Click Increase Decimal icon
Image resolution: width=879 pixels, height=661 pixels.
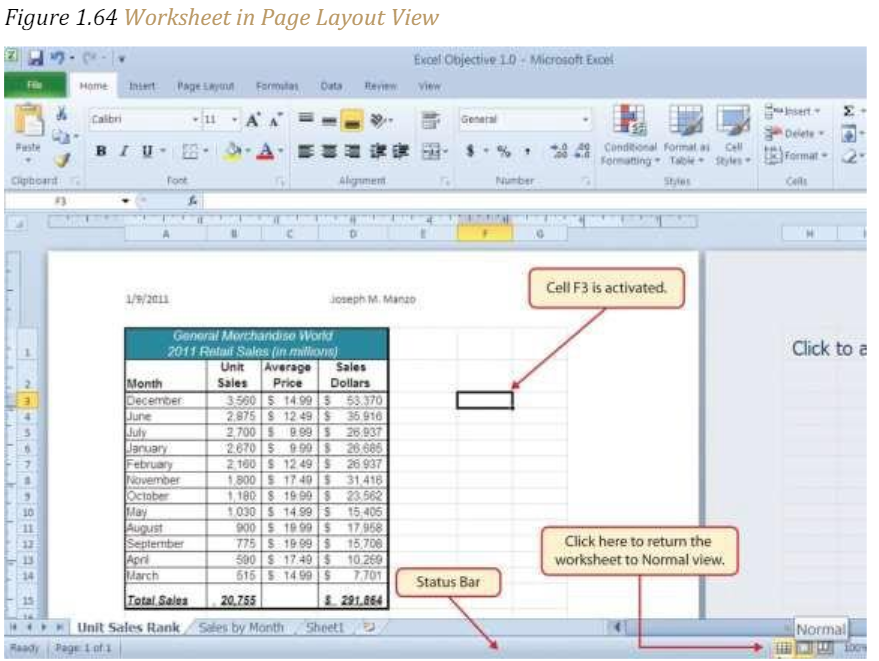(558, 151)
